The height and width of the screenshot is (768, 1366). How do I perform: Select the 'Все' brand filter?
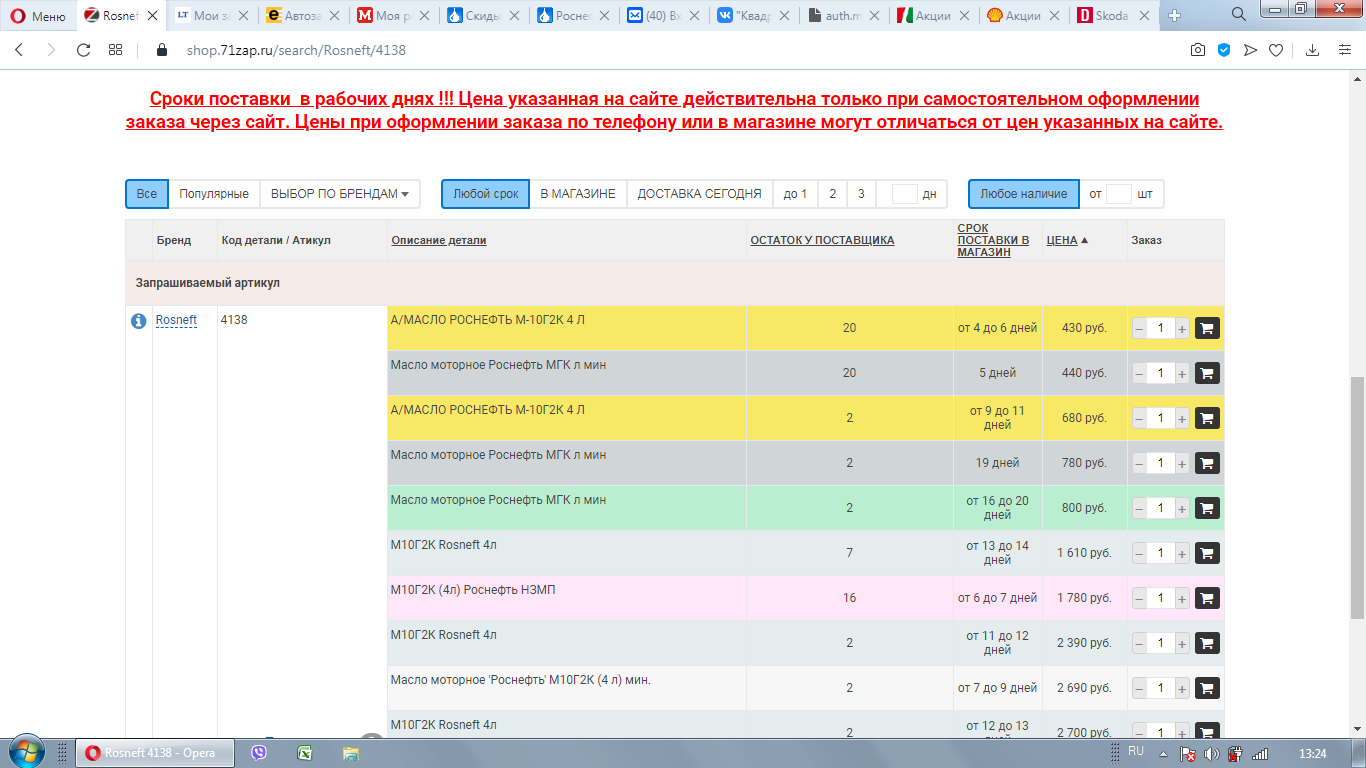click(147, 194)
